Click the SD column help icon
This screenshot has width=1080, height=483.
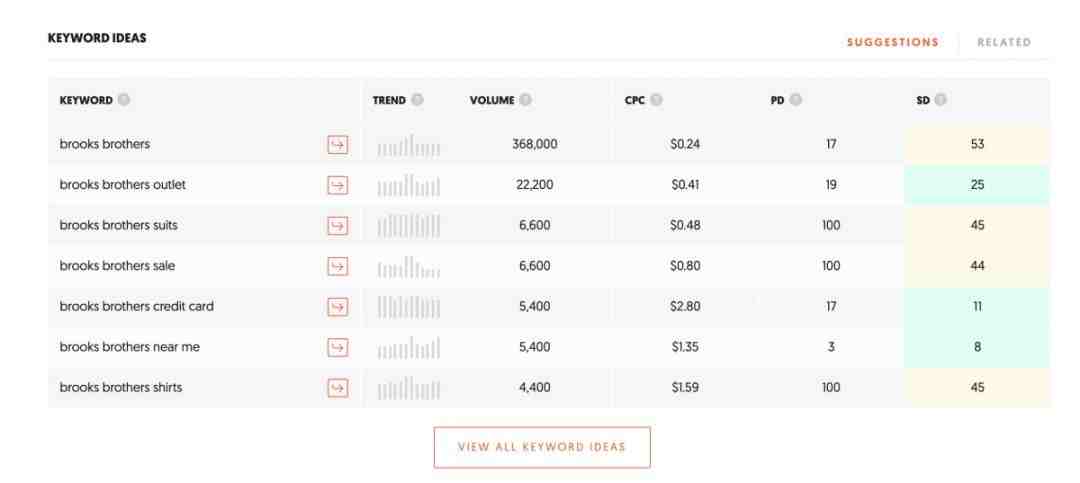click(x=940, y=100)
